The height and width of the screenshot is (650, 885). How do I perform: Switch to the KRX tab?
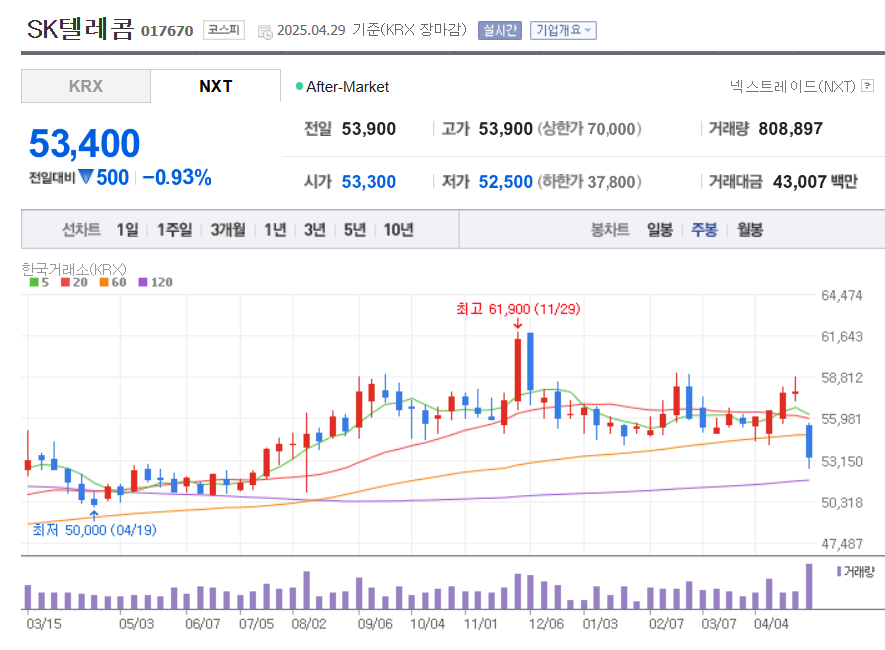[86, 86]
